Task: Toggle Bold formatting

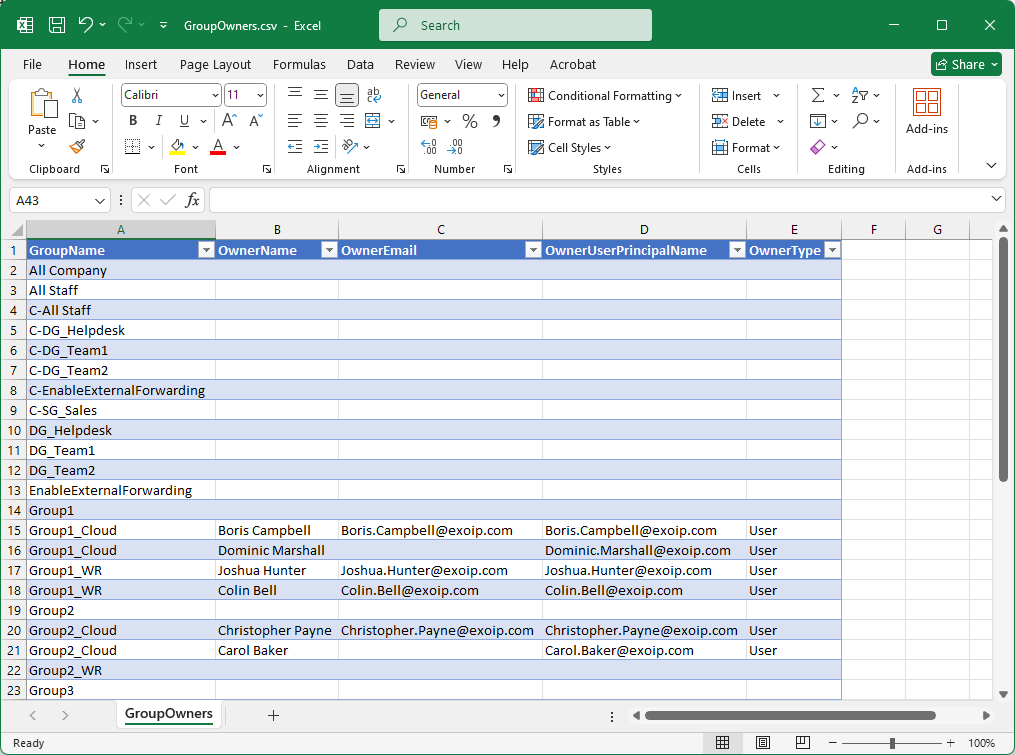Action: pyautogui.click(x=133, y=121)
